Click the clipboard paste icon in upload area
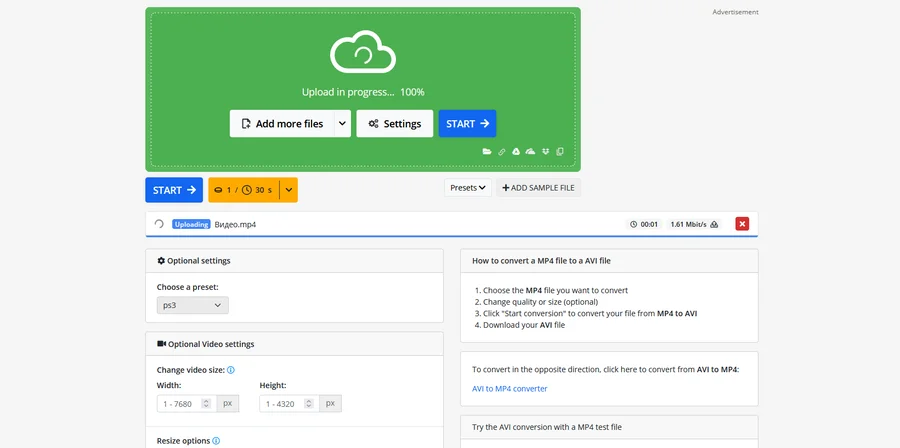This screenshot has width=900, height=448. point(560,152)
